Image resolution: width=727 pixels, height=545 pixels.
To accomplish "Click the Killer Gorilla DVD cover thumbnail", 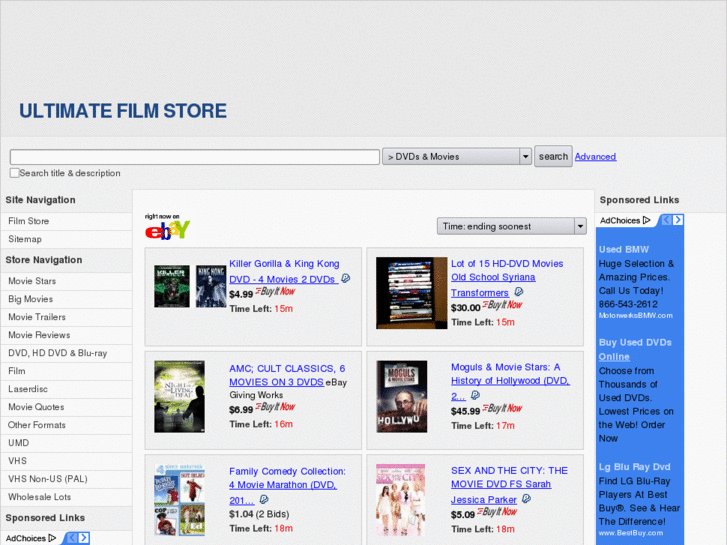I will (172, 286).
